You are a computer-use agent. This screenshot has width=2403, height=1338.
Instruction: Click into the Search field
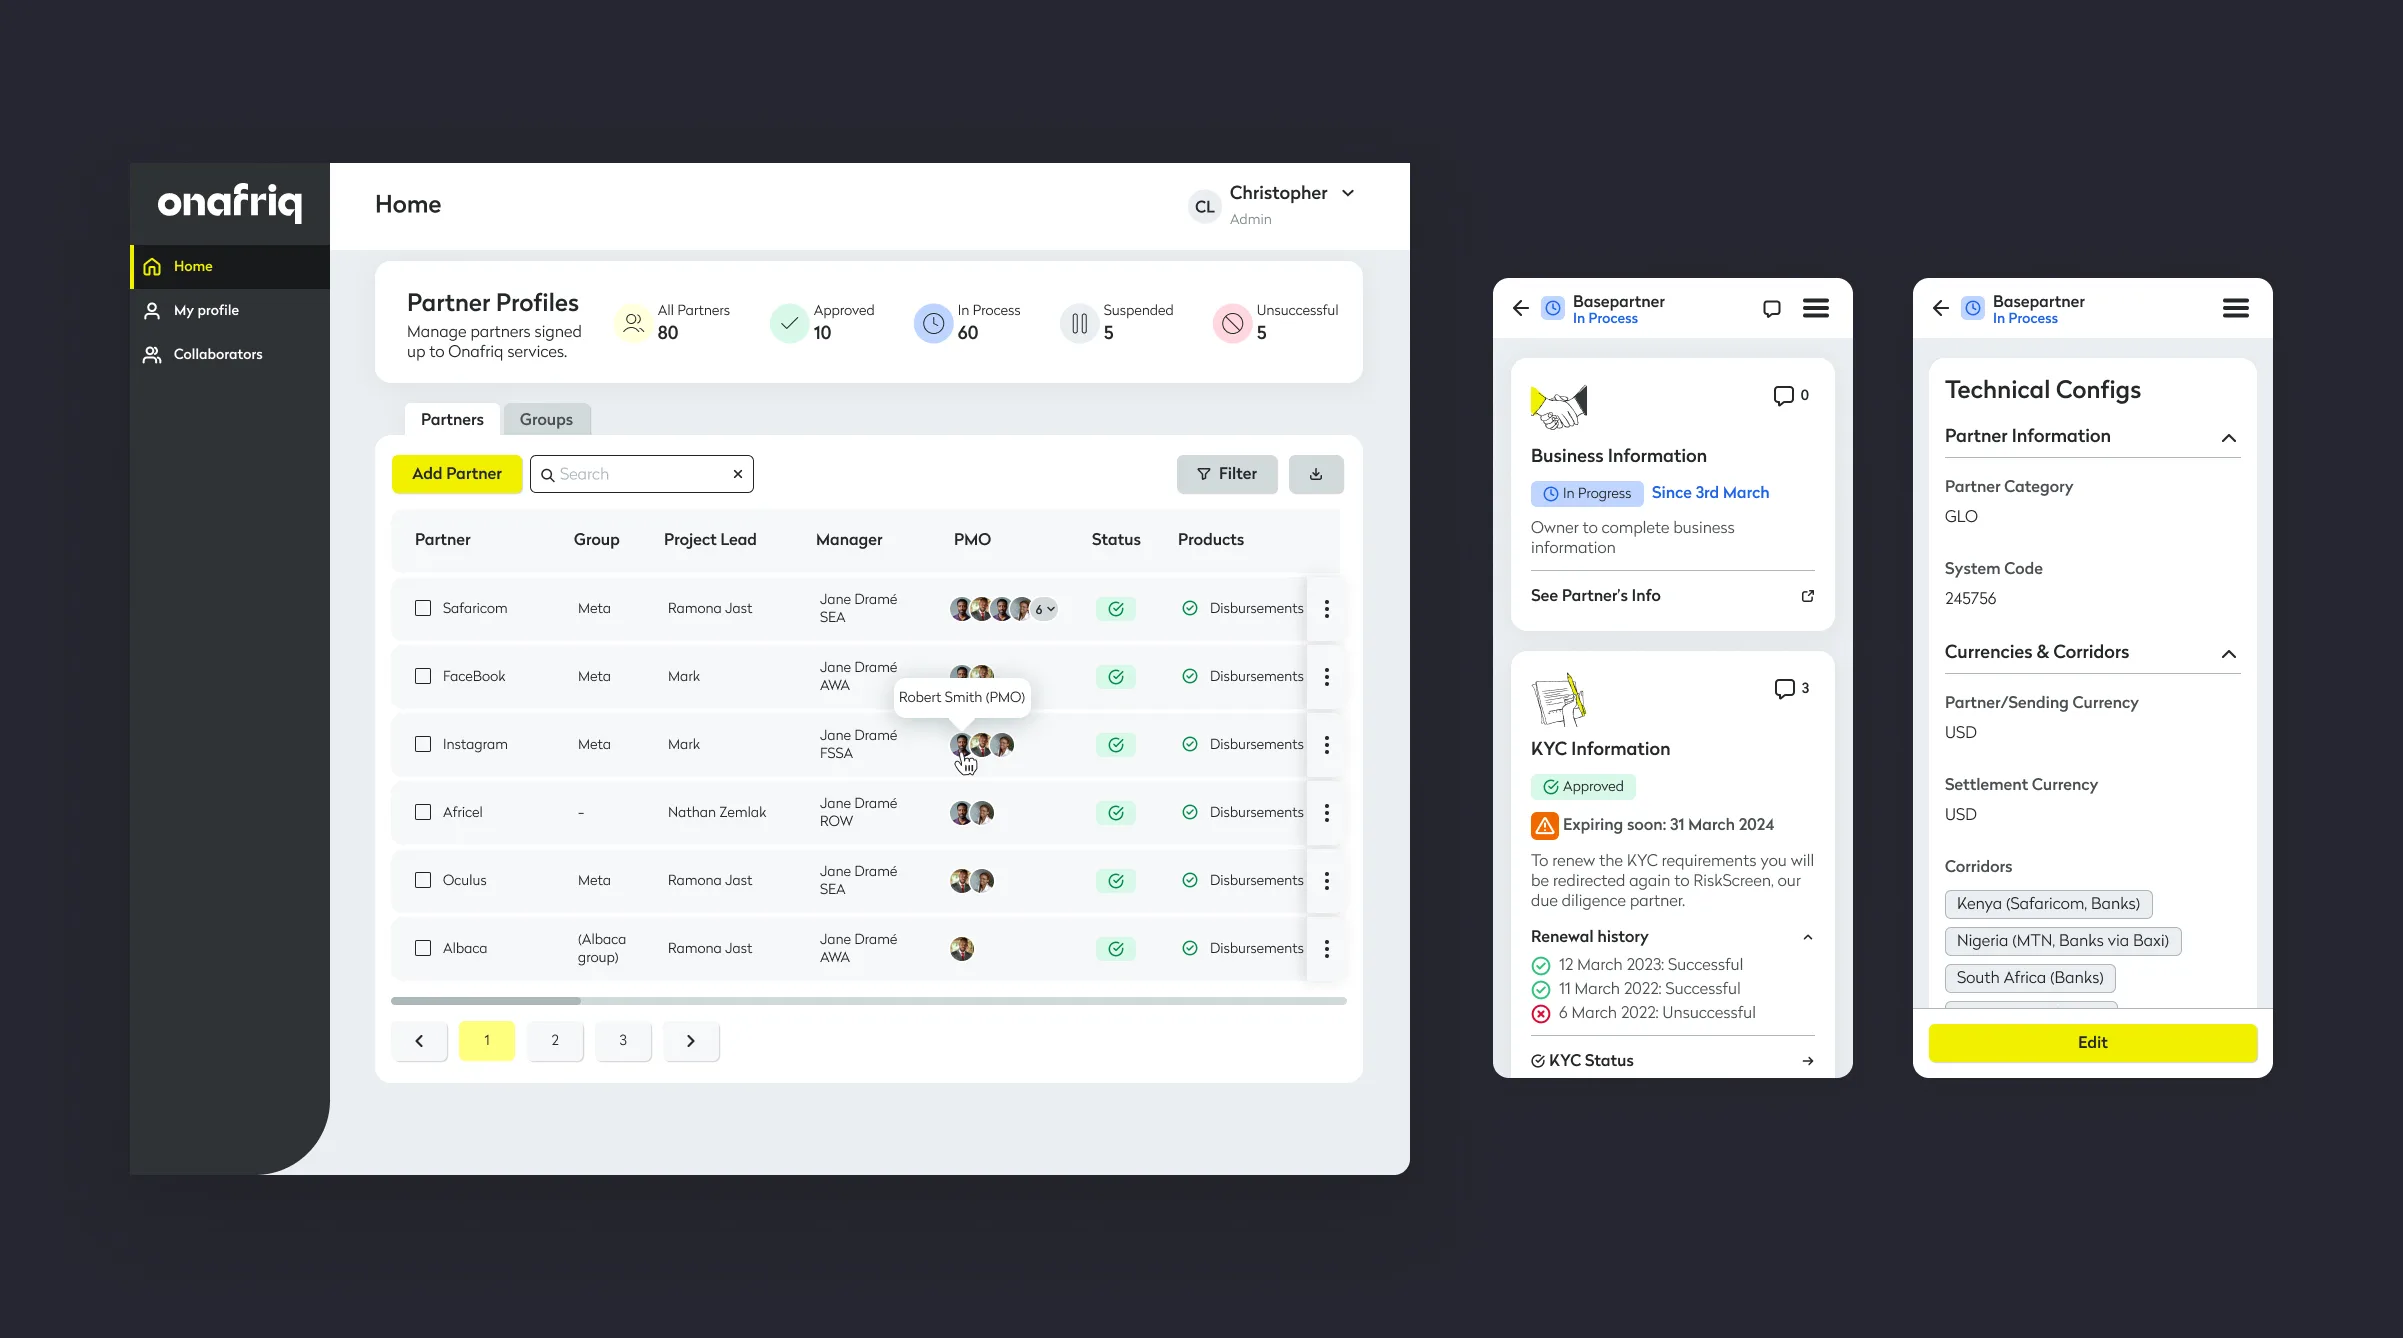point(642,474)
